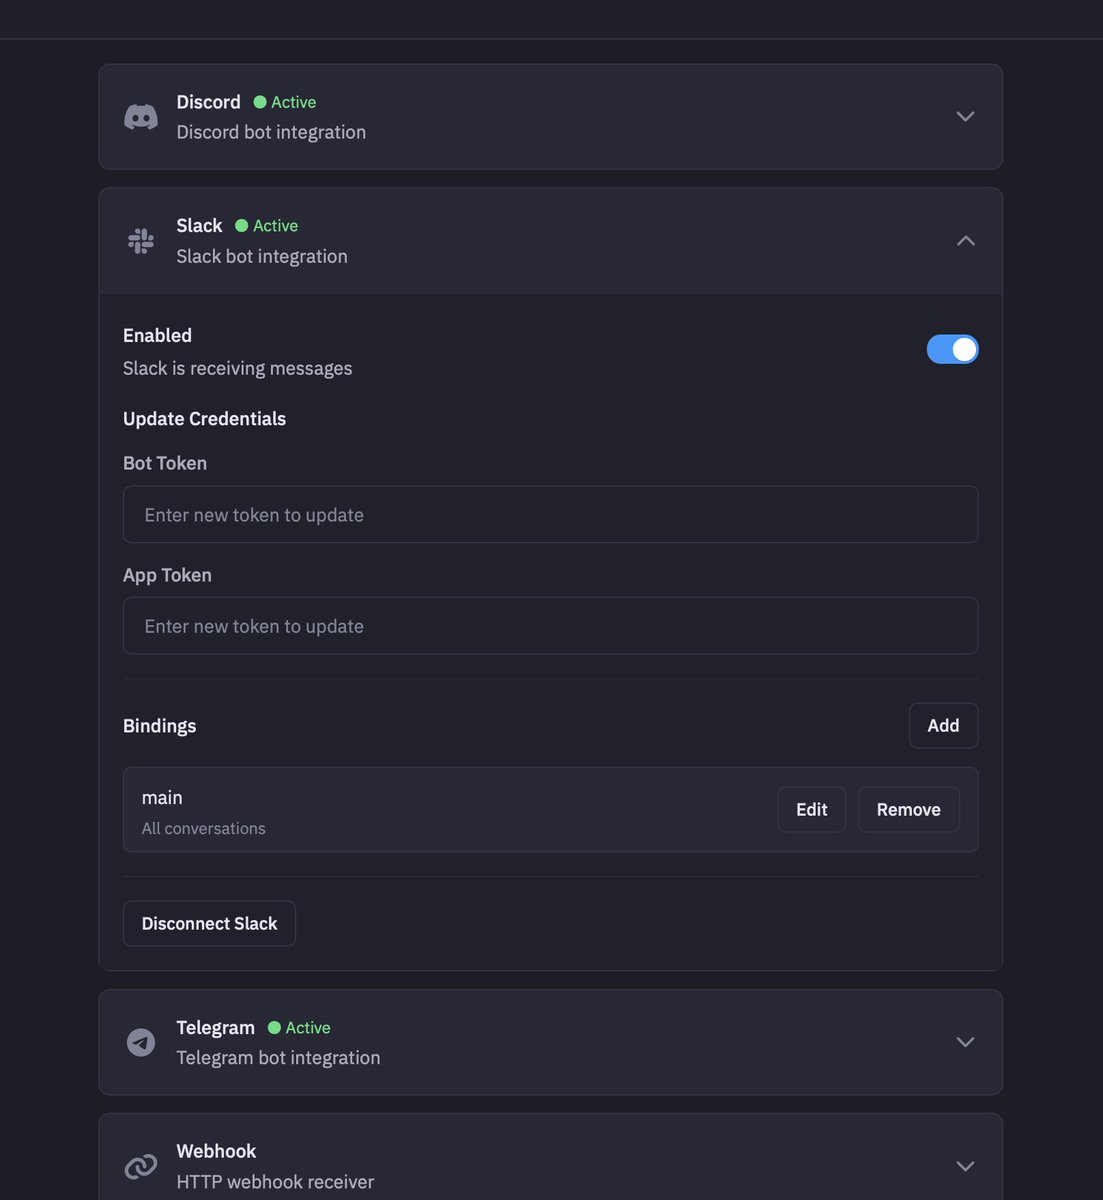Collapse the Slack integration section
The height and width of the screenshot is (1200, 1103).
[x=965, y=241]
